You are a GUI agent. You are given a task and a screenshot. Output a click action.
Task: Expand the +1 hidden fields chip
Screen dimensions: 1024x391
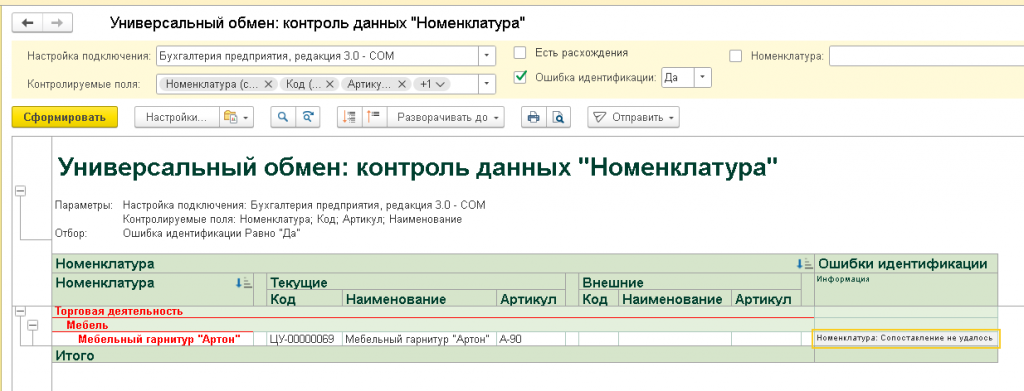click(431, 84)
